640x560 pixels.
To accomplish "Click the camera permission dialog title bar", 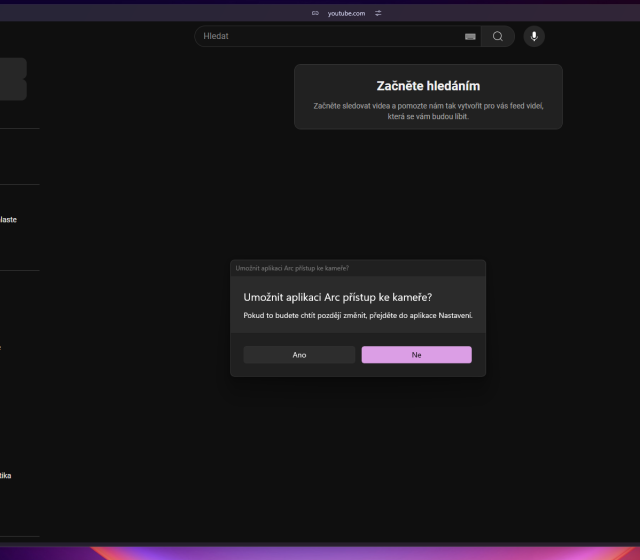I will (358, 268).
